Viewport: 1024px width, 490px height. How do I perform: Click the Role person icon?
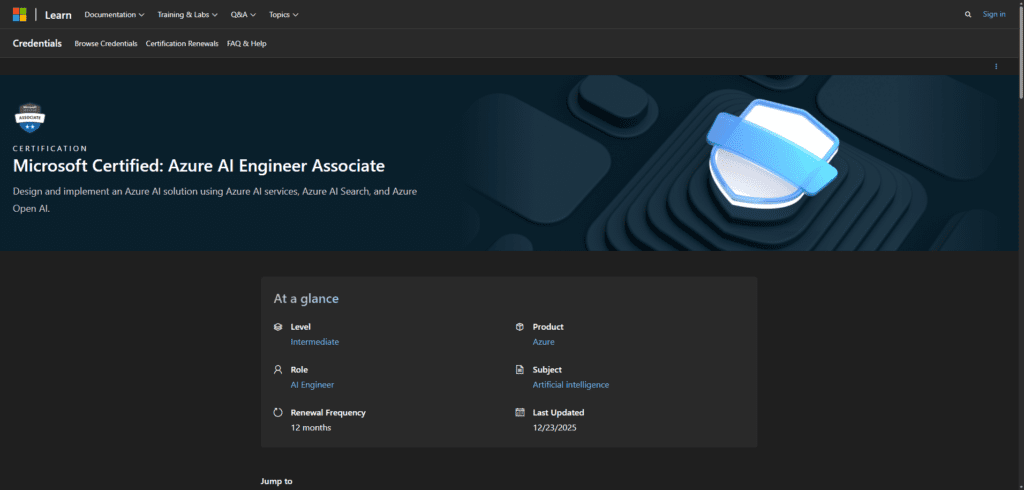point(278,370)
